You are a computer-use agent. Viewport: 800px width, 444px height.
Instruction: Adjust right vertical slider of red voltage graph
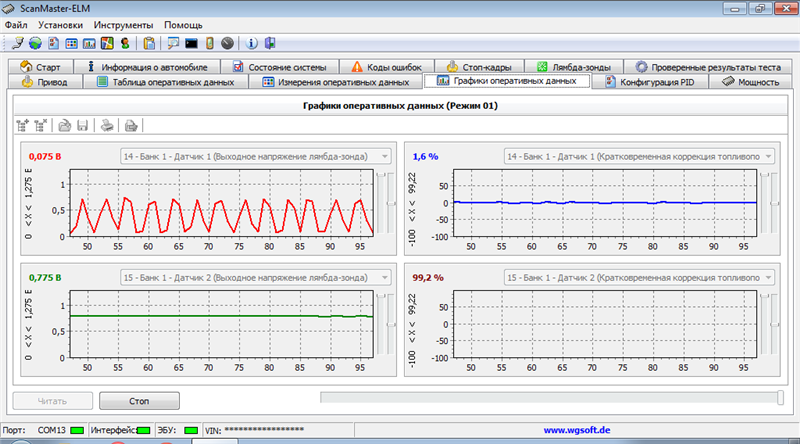[x=391, y=203]
